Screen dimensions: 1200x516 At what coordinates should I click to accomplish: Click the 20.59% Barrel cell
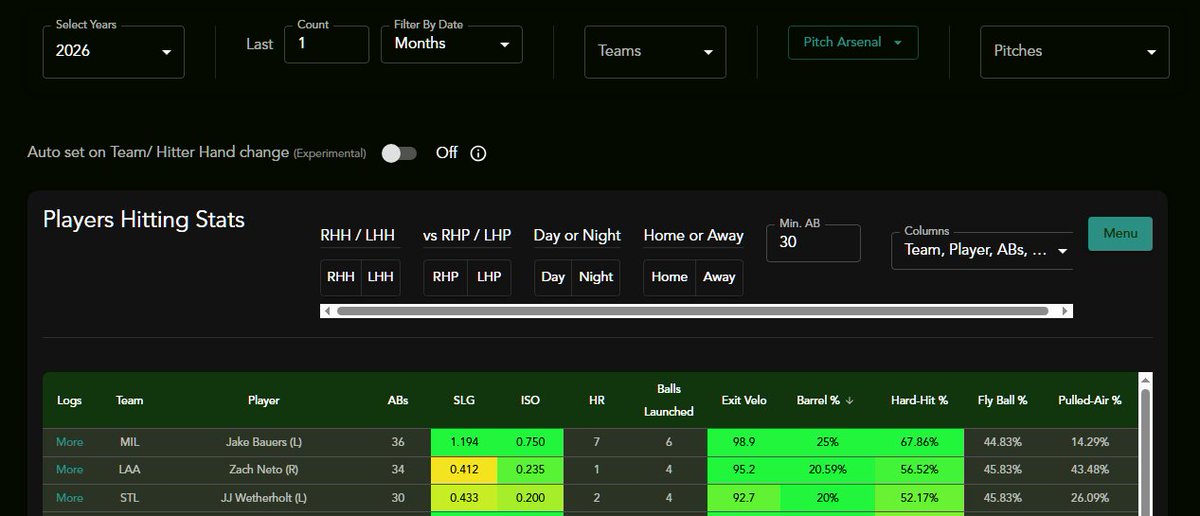pos(828,469)
